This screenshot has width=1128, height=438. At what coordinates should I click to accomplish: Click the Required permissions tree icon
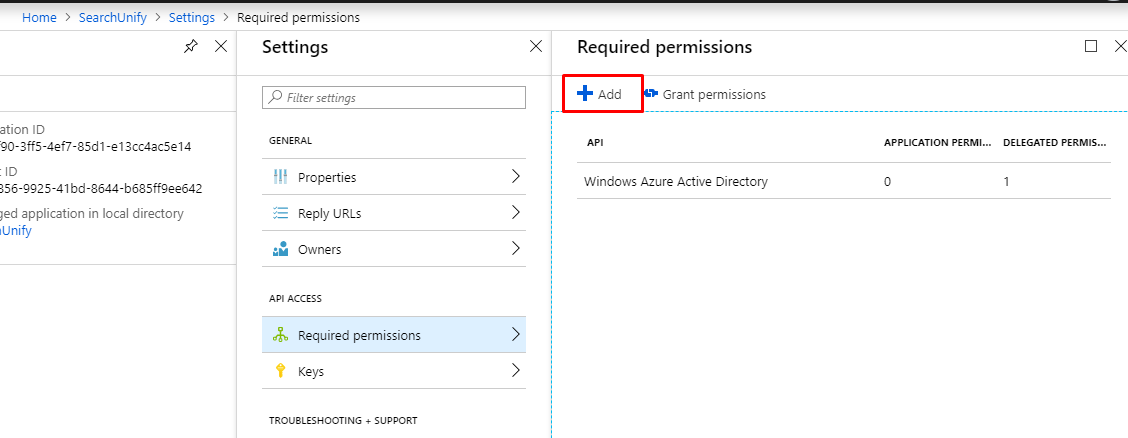280,335
